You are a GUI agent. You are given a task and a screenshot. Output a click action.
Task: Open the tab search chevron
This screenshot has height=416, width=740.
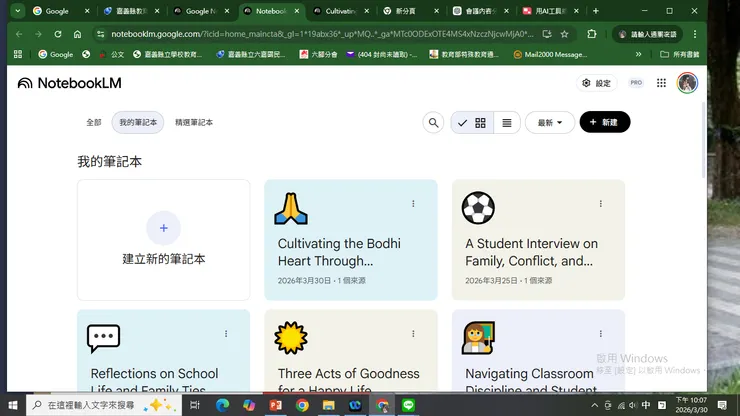coord(17,10)
